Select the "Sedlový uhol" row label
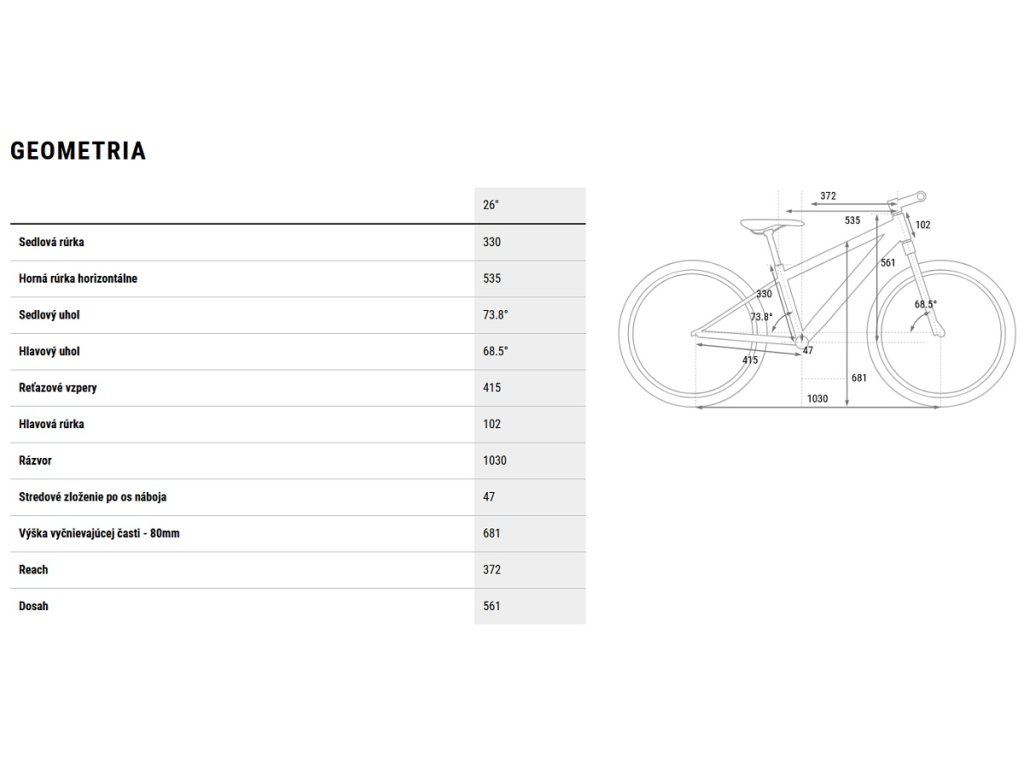The image size is (1024, 768). point(50,315)
